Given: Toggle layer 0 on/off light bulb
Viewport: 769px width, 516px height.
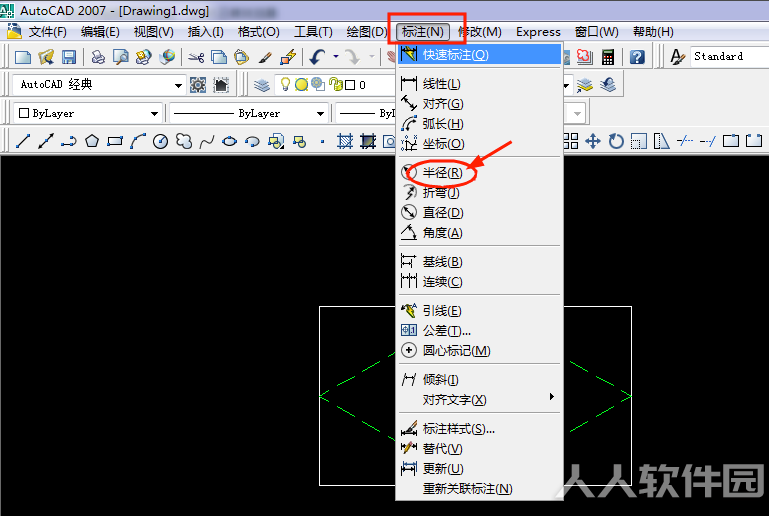Looking at the screenshot, I should [285, 84].
